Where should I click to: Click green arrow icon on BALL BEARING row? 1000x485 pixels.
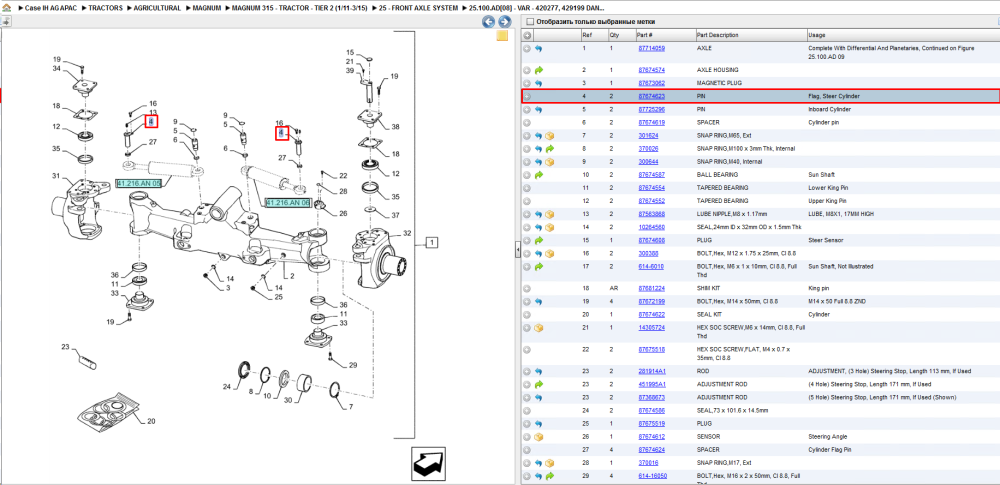[x=538, y=175]
